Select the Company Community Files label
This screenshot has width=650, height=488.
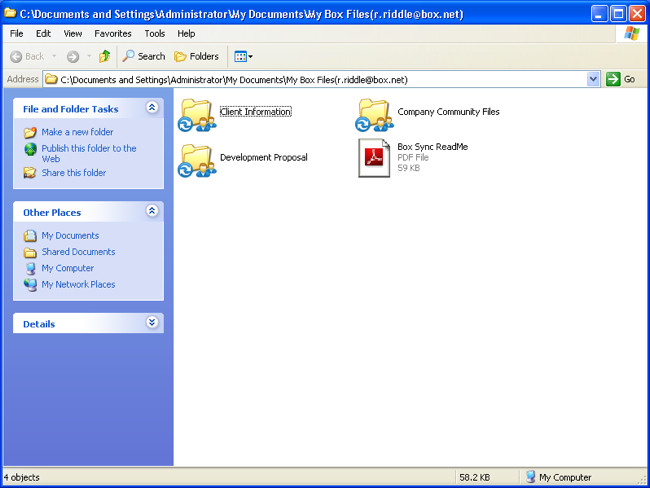point(448,112)
